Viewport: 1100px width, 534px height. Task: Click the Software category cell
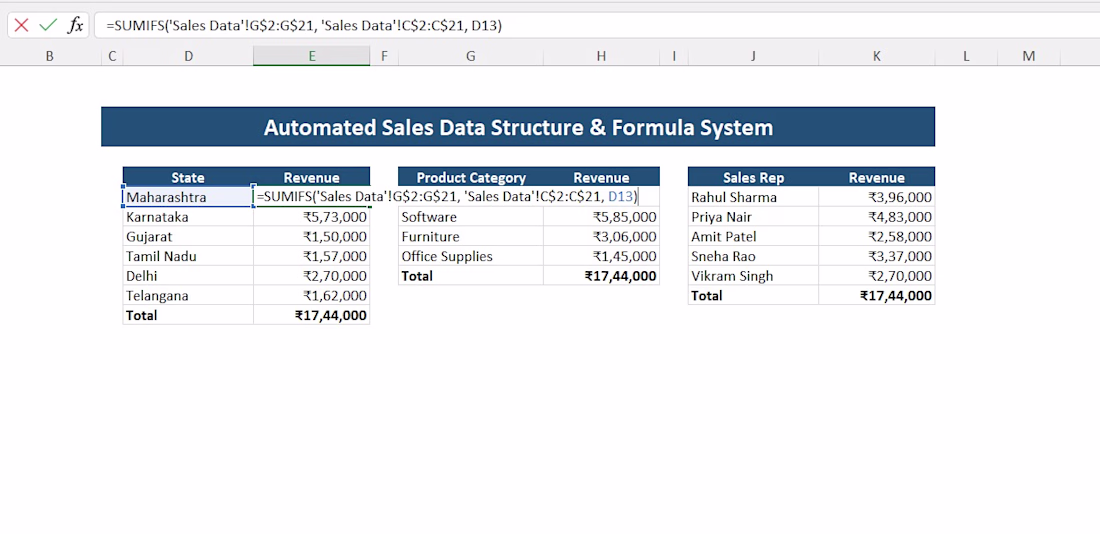click(471, 217)
